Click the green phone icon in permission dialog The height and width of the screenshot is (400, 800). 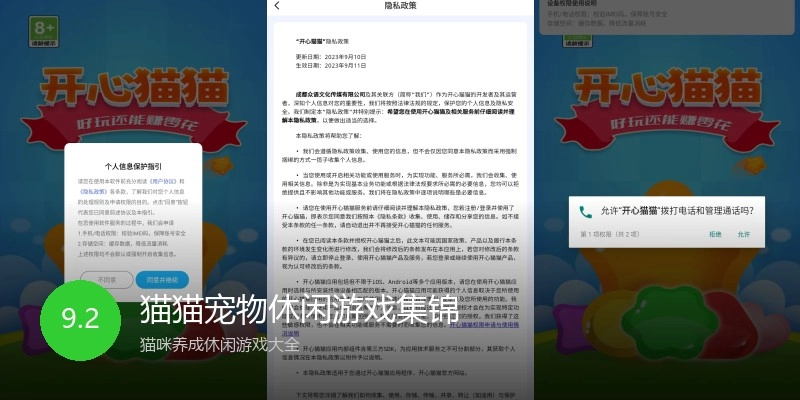[586, 212]
